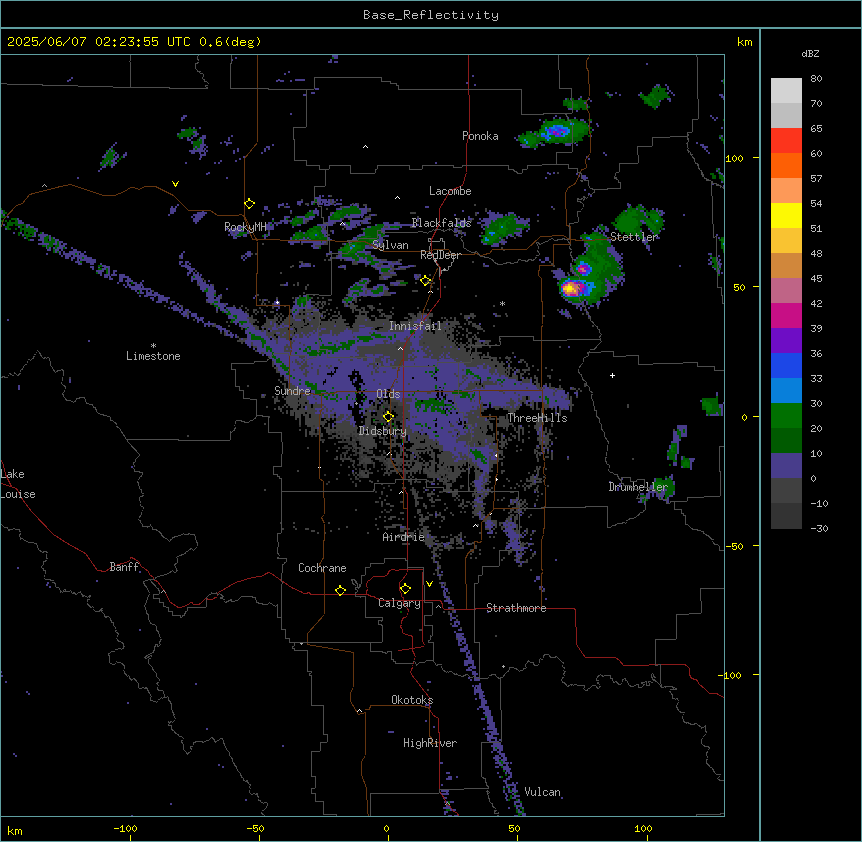862x842 pixels.
Task: Click the yellow station marker near RockyMH
Action: click(249, 203)
